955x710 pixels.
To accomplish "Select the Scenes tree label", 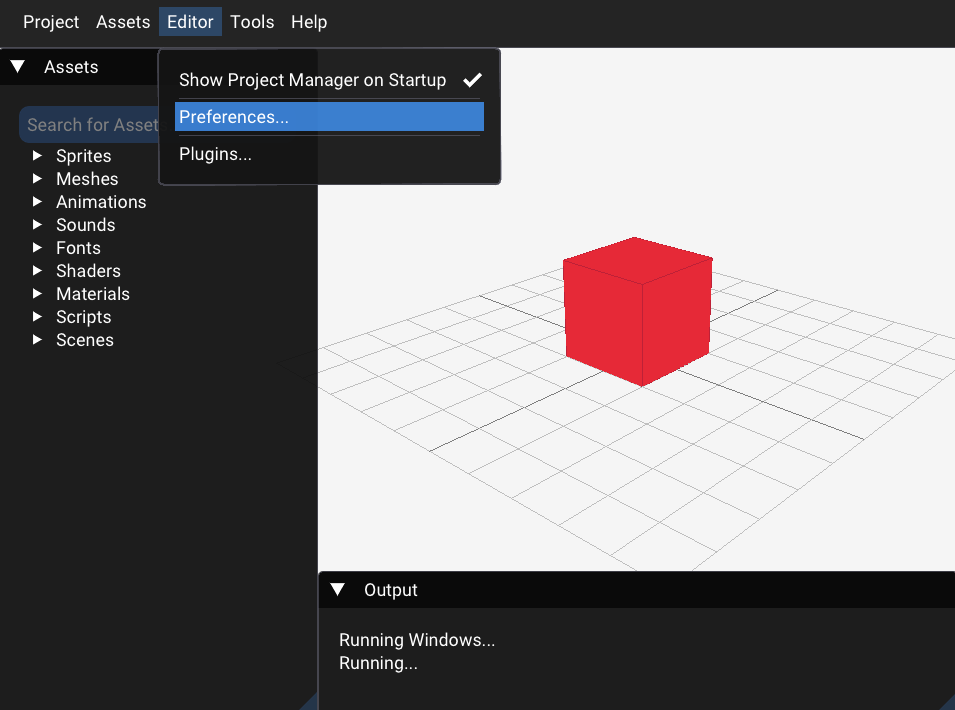I will click(x=85, y=340).
